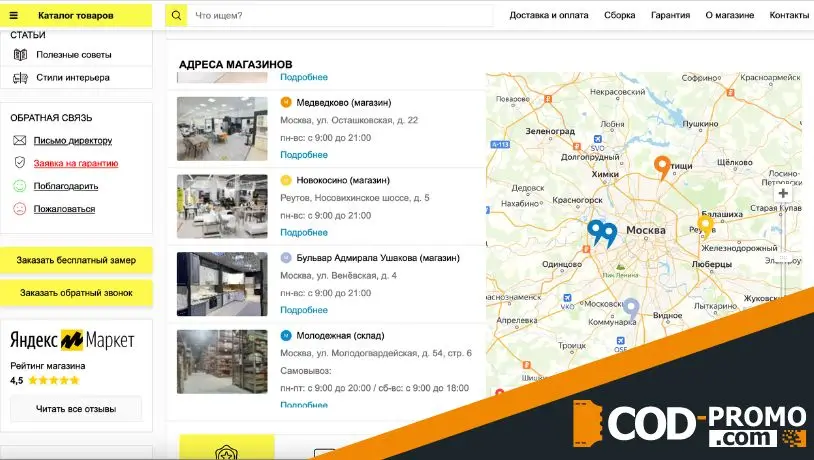
Task: Click the orange map pin near Мытищи
Action: pyautogui.click(x=661, y=166)
